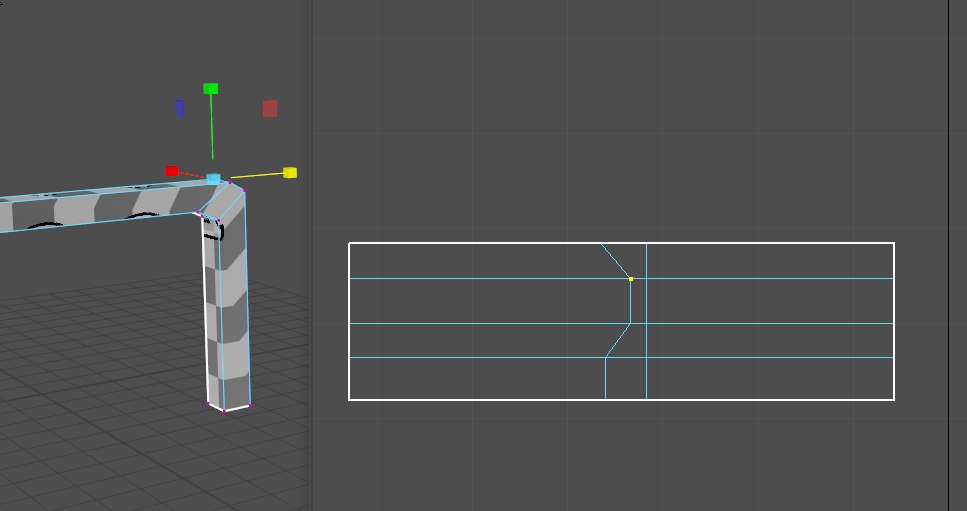The width and height of the screenshot is (967, 511).
Task: Click the UV edge below the yellow vertex
Action: [x=630, y=301]
